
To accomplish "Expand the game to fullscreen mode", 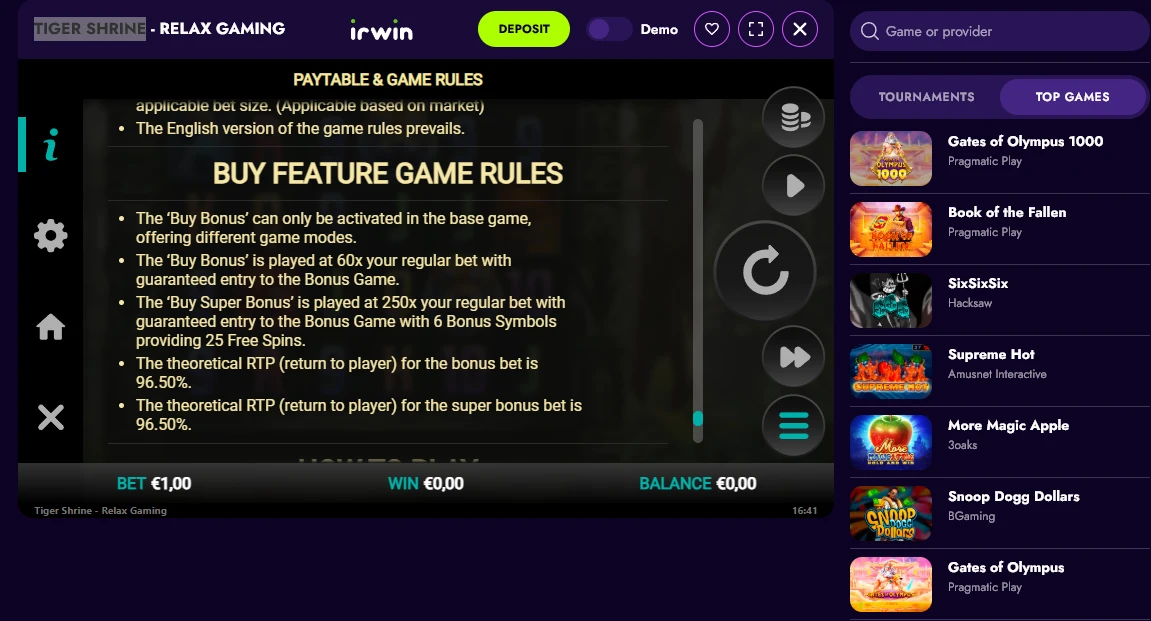I will coord(755,29).
